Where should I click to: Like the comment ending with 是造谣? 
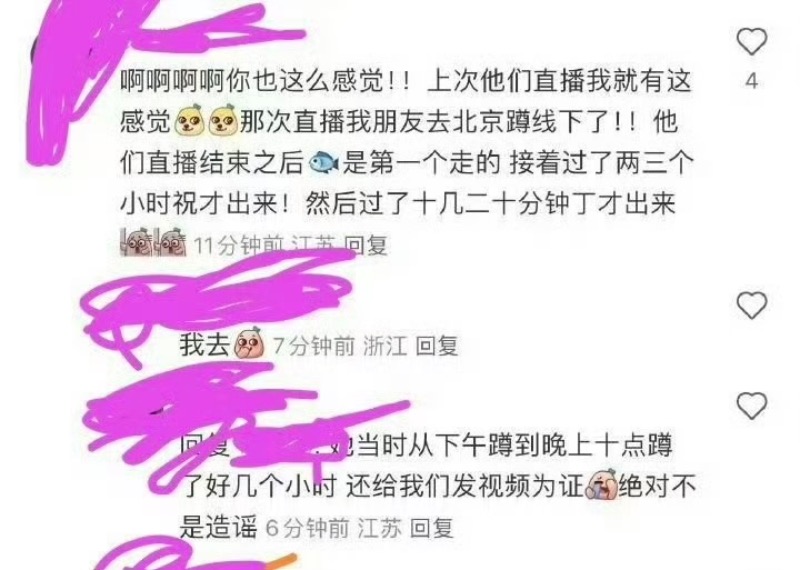click(x=752, y=406)
